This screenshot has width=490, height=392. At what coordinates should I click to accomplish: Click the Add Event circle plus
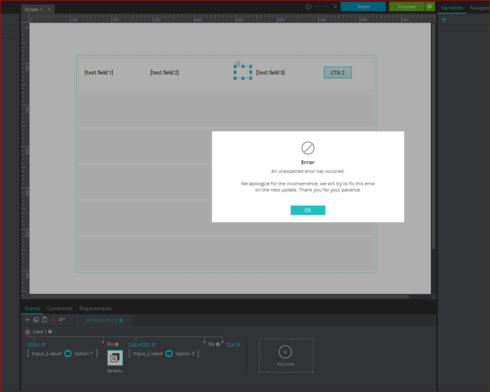285,352
